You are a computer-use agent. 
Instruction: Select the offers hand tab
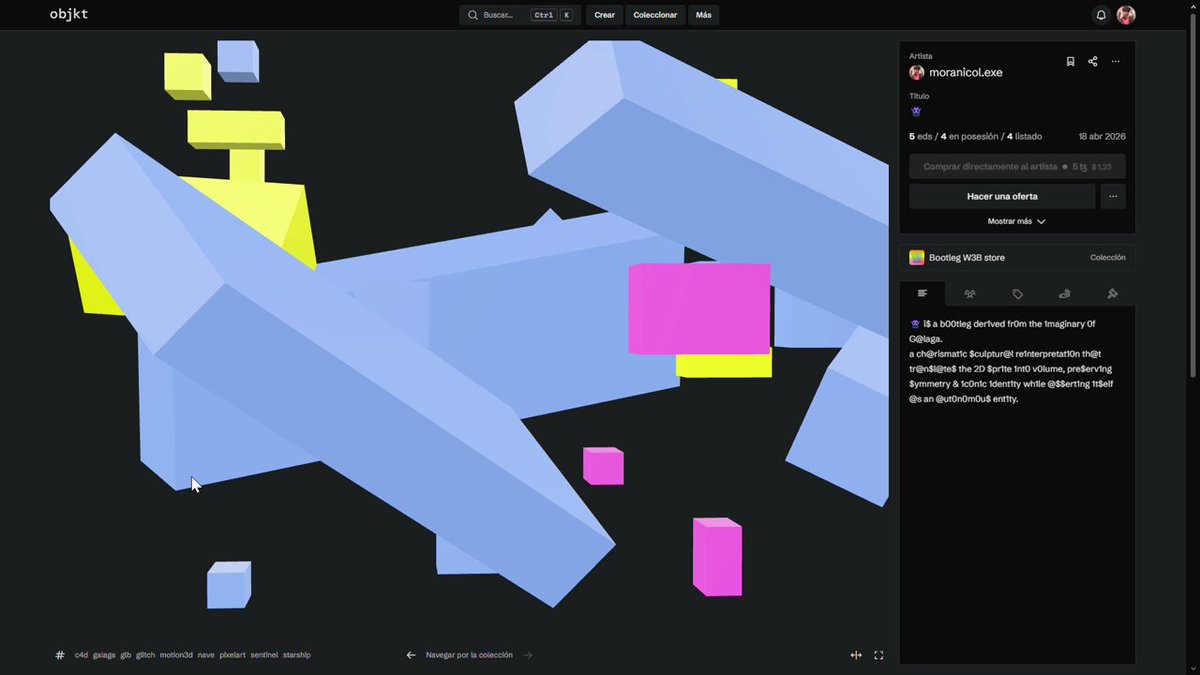(1065, 294)
